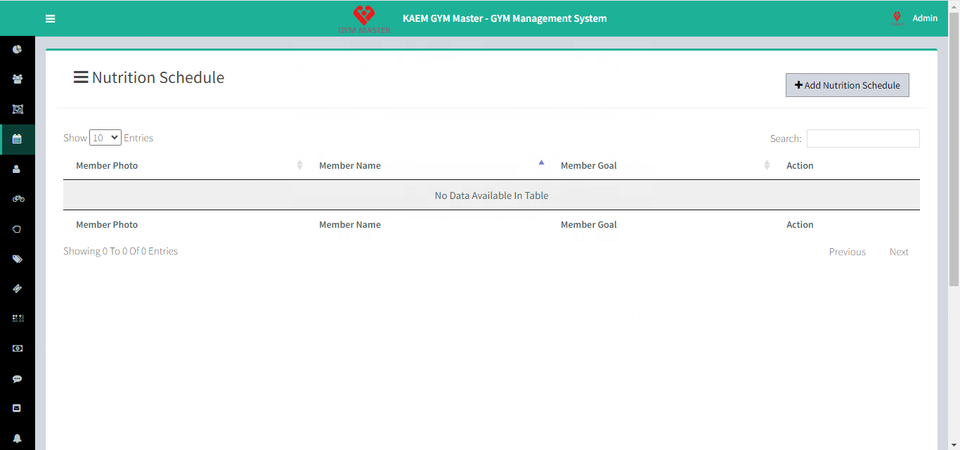This screenshot has width=960, height=450.
Task: Focus the Search input field
Action: [x=863, y=138]
